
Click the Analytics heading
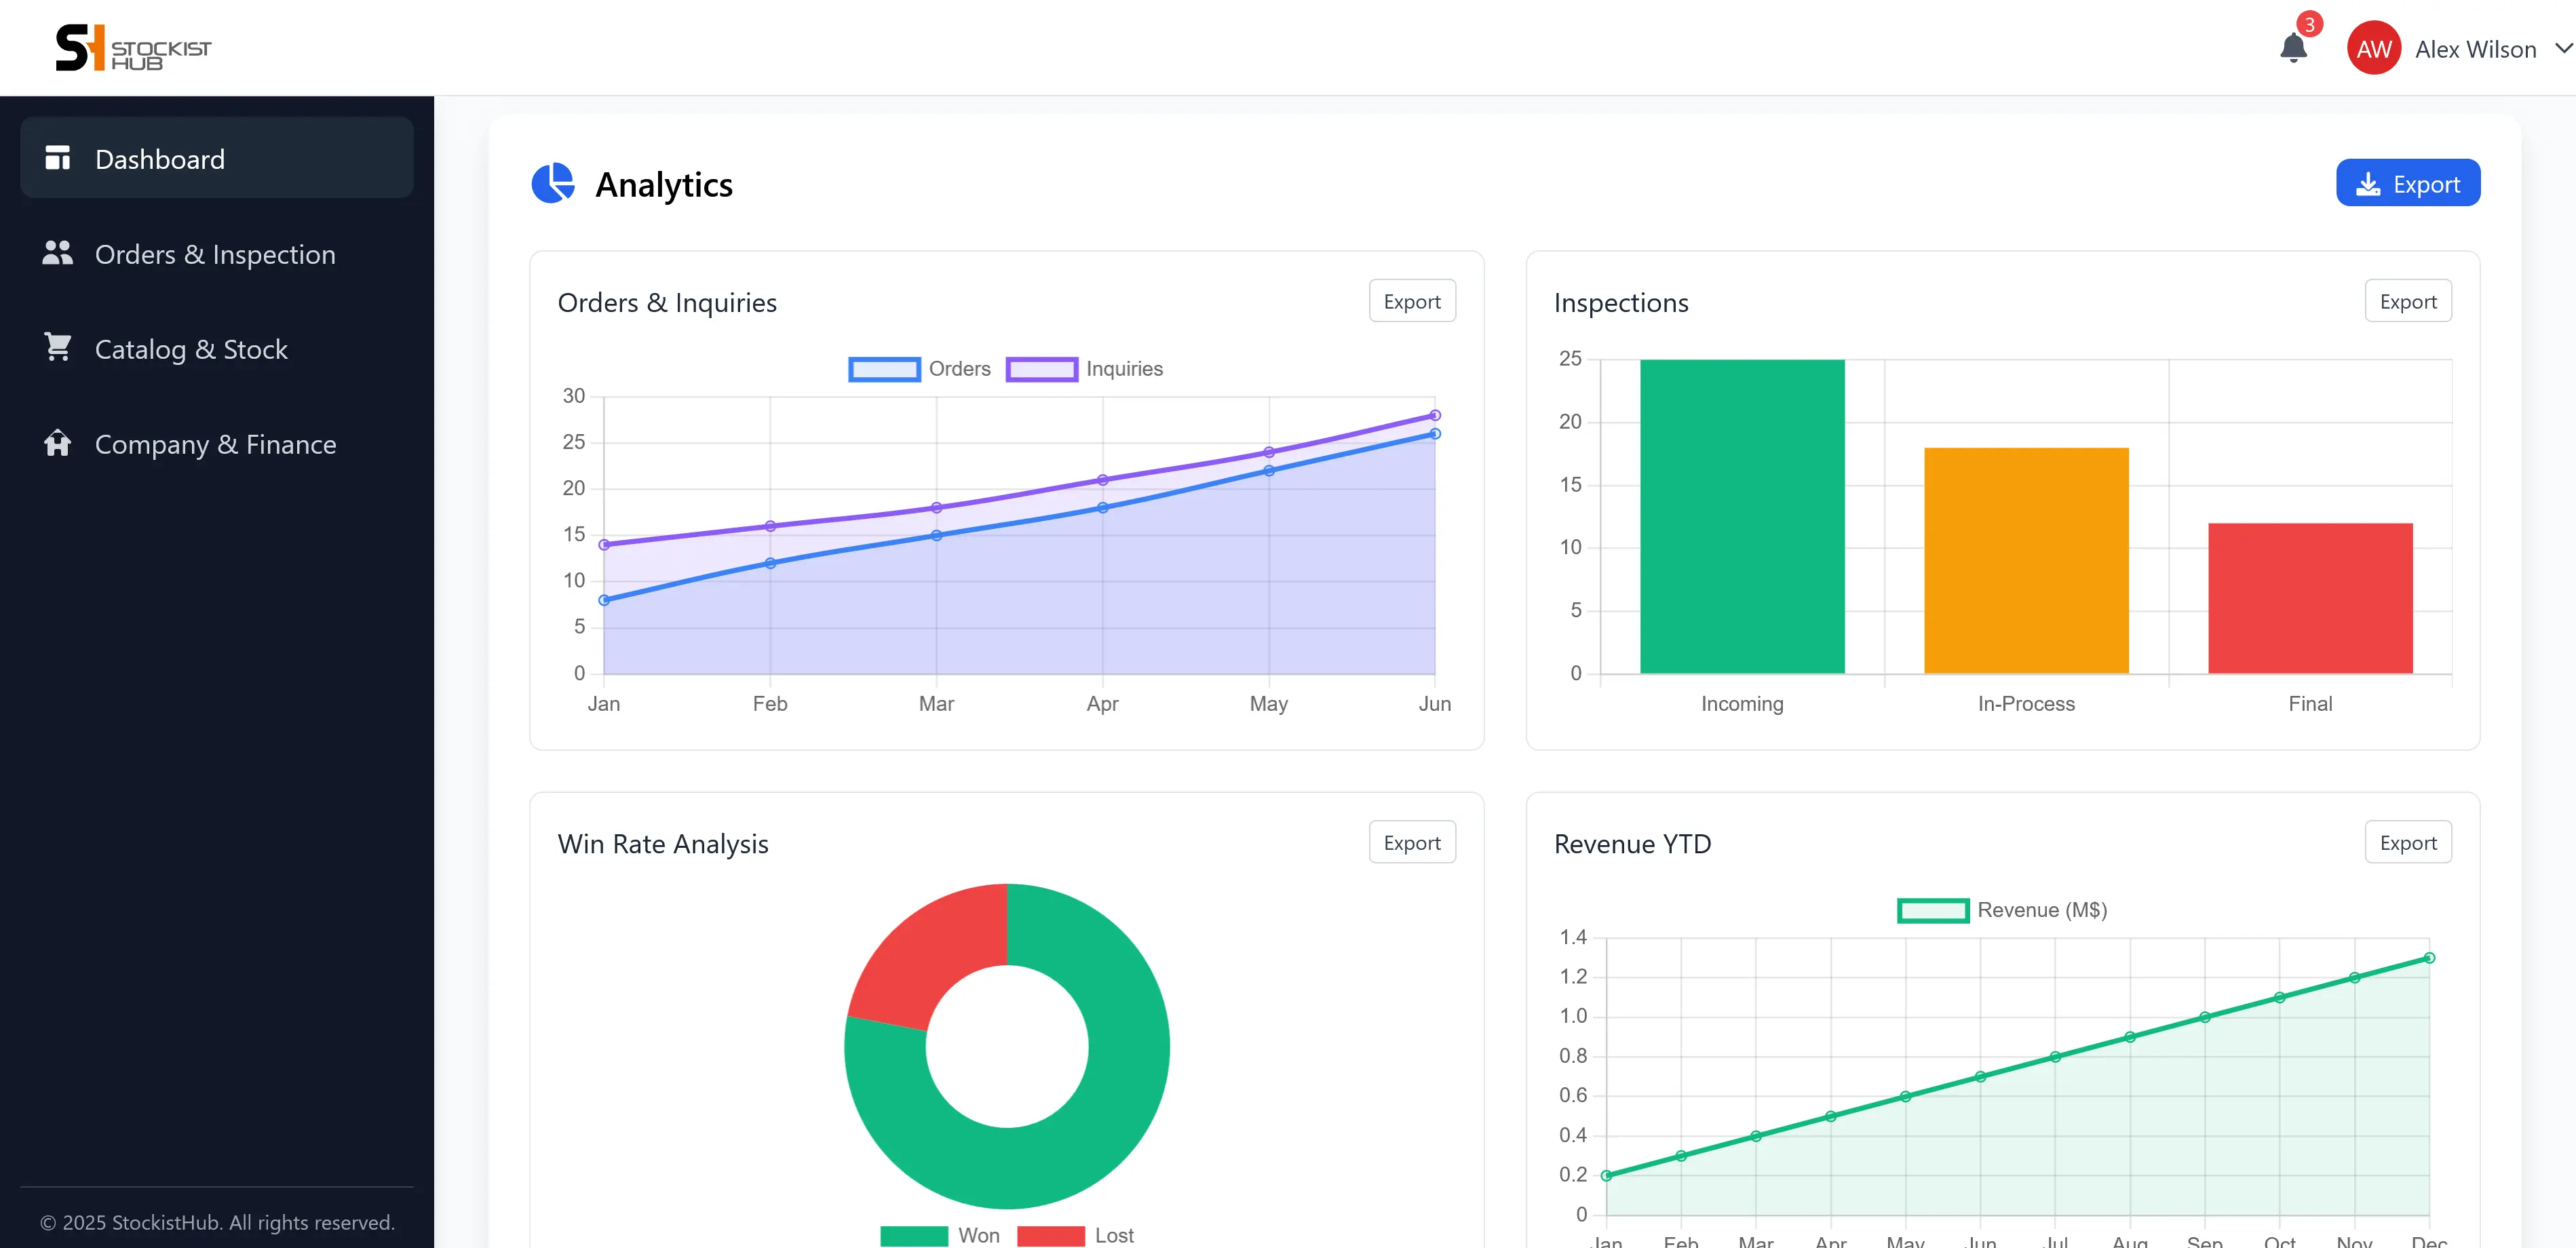pos(664,185)
